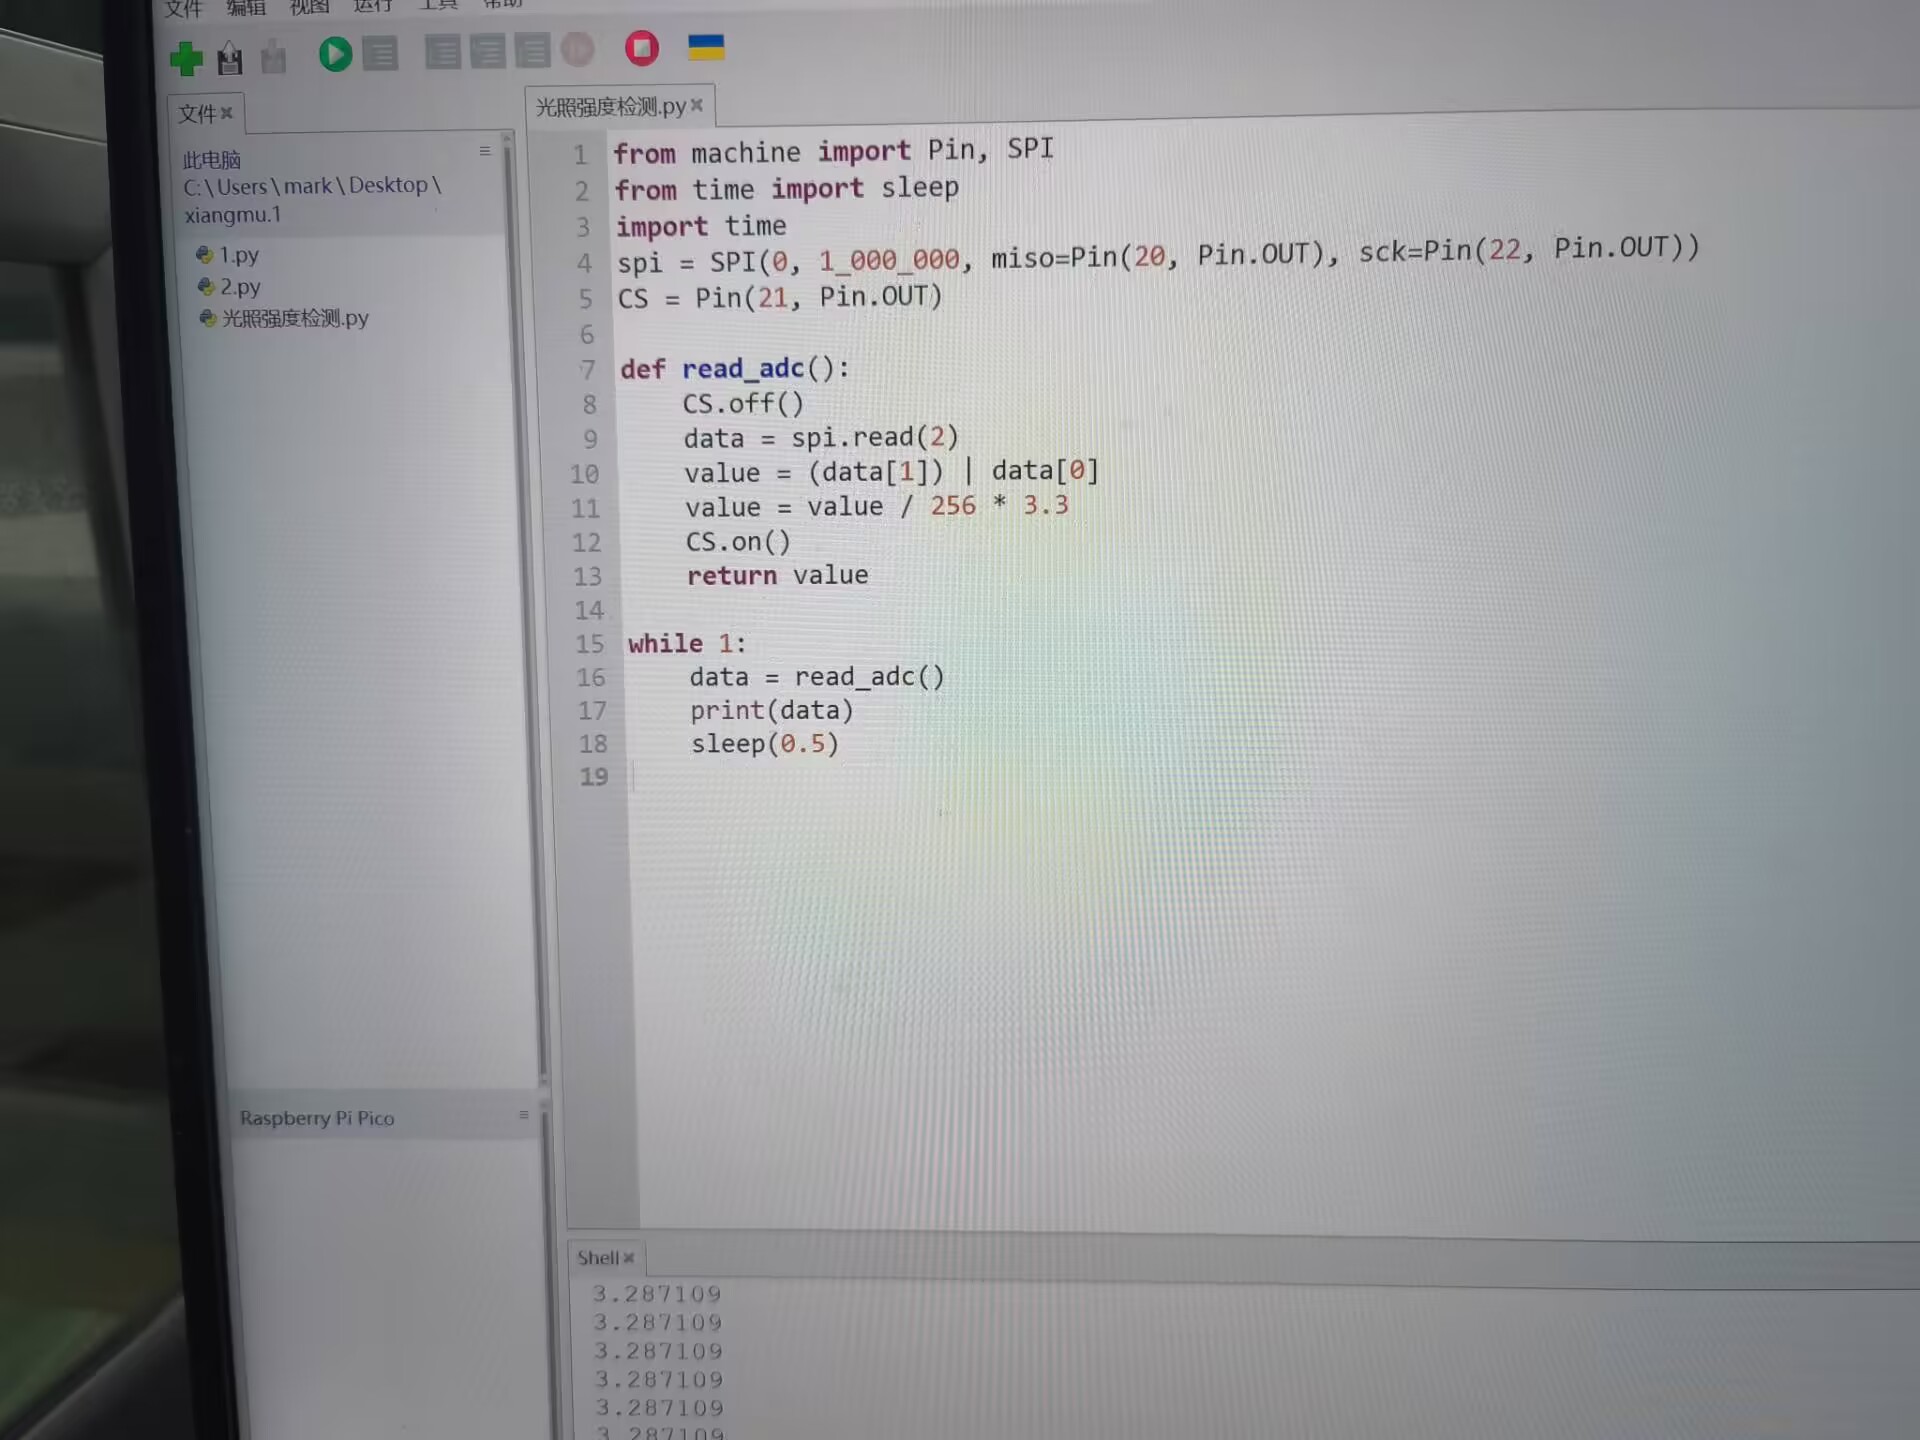1920x1440 pixels.
Task: Open the 此电脑 file panel hamburger menu
Action: (x=485, y=151)
